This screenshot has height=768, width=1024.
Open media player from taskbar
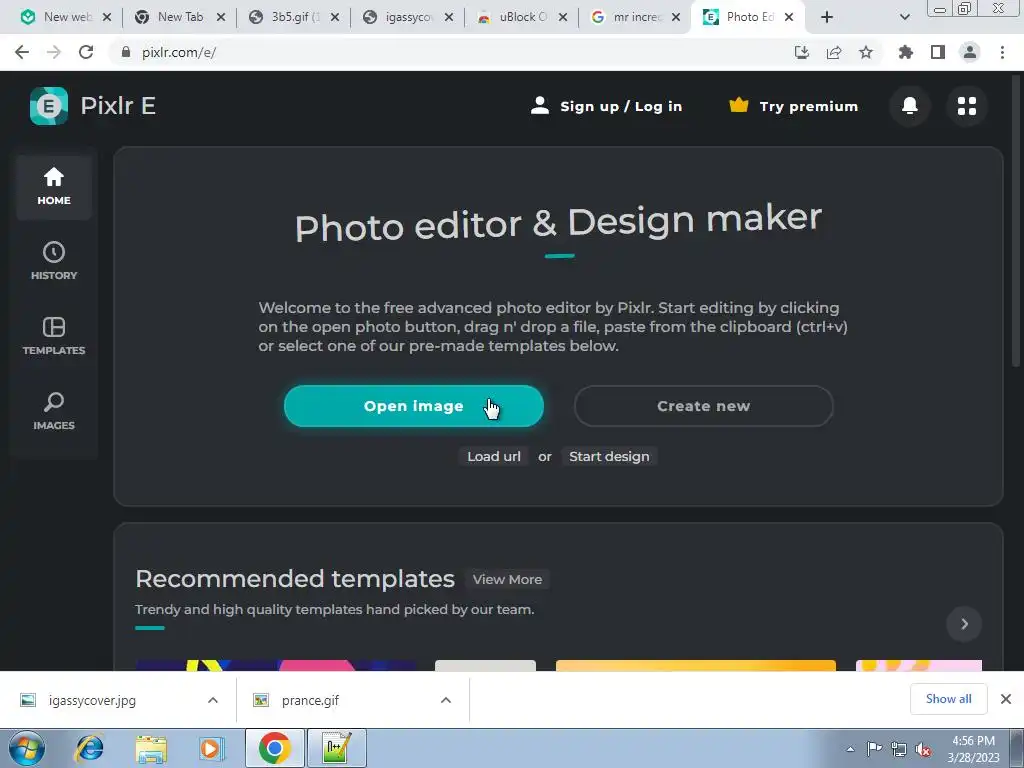point(211,748)
